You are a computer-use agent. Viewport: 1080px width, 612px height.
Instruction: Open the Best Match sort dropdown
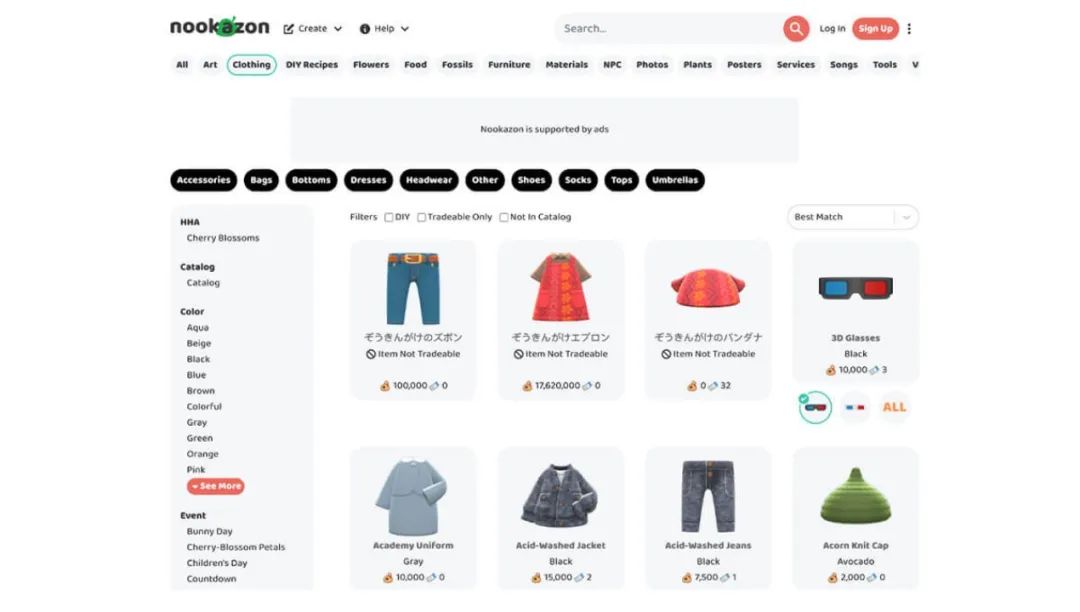point(853,217)
